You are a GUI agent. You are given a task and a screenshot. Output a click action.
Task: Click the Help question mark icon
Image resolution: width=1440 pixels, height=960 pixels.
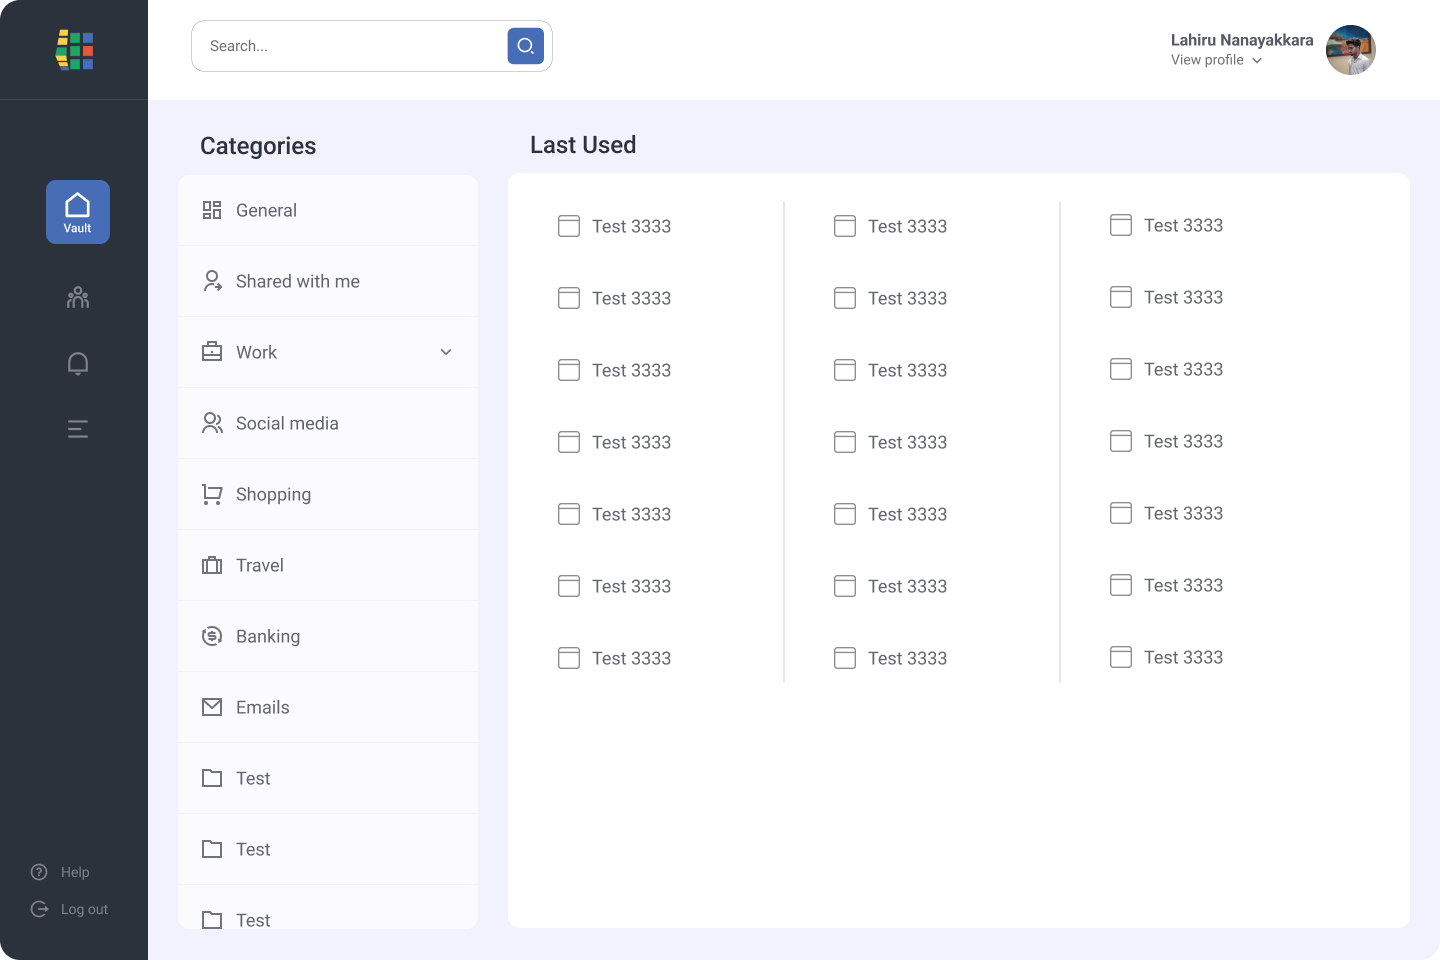39,872
